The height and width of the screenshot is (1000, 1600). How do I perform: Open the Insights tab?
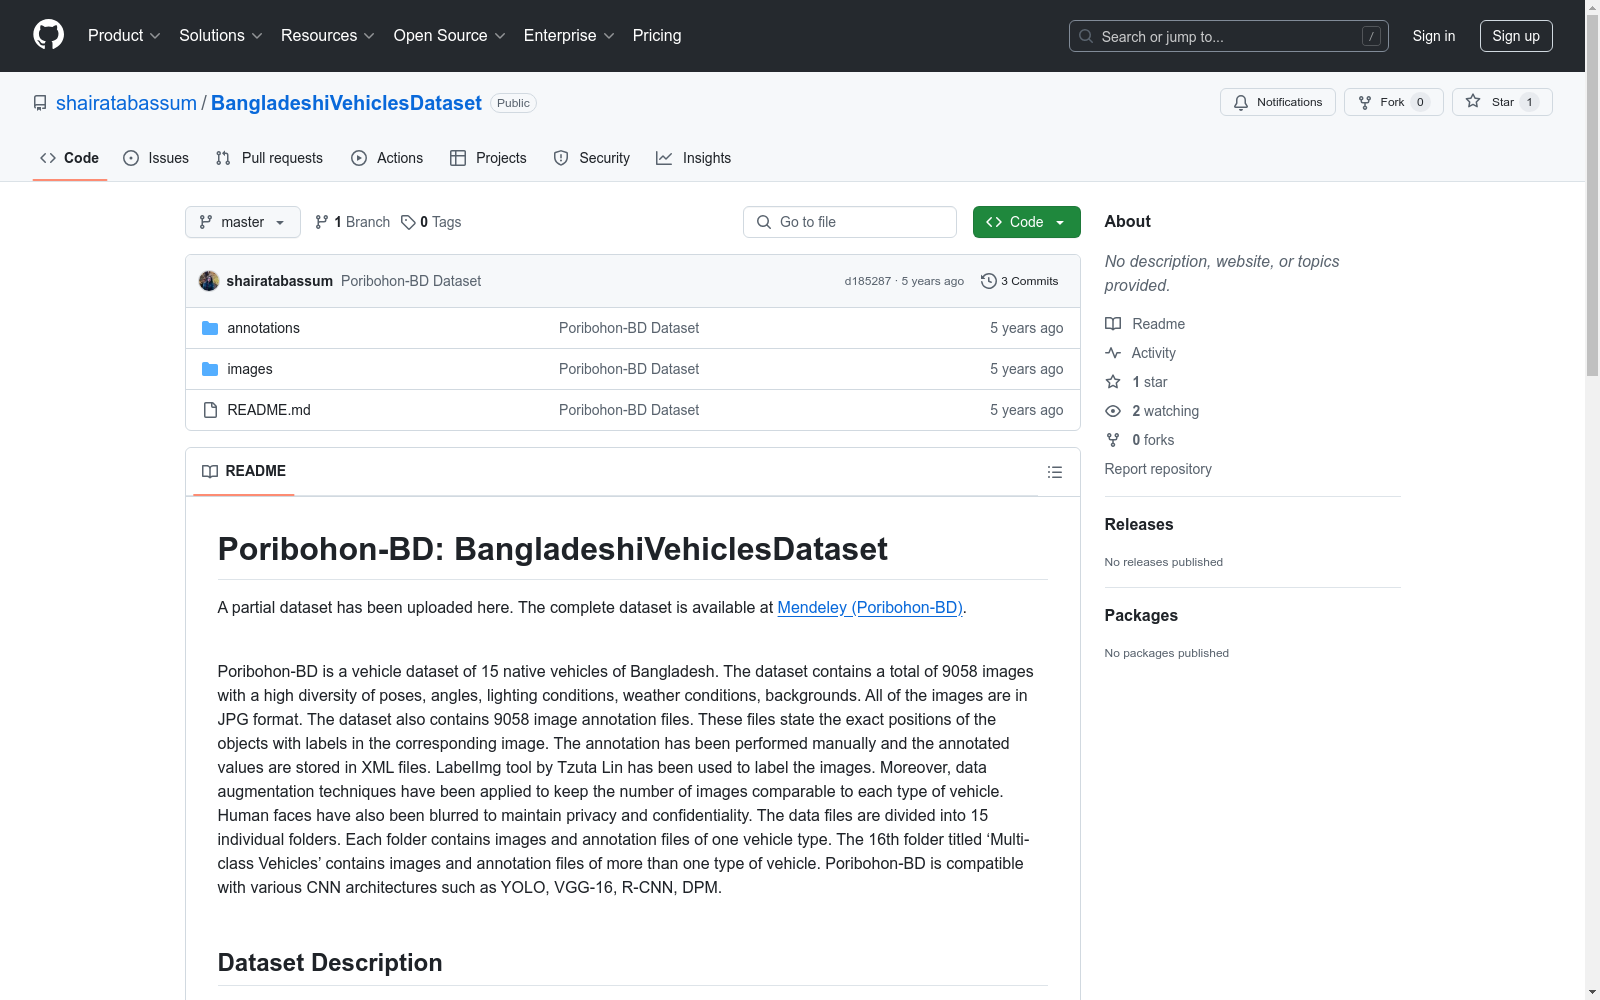pos(693,158)
